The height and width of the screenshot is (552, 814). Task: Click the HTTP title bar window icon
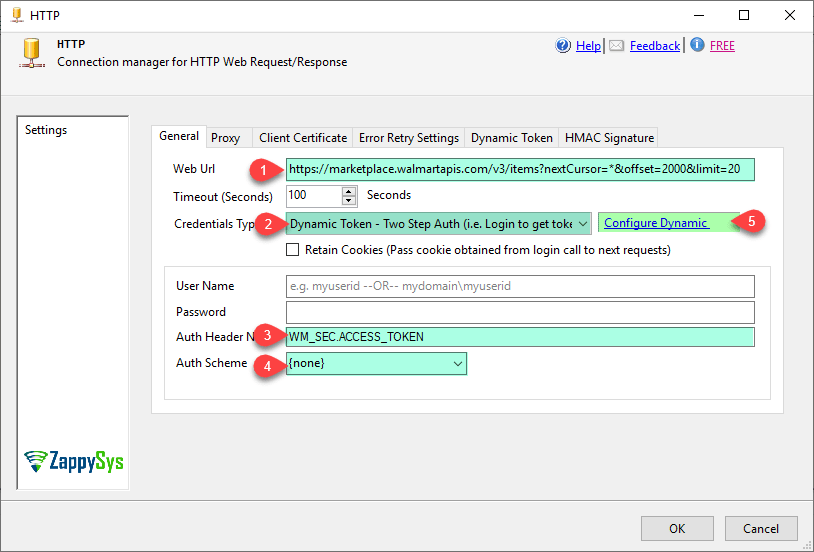[x=17, y=15]
